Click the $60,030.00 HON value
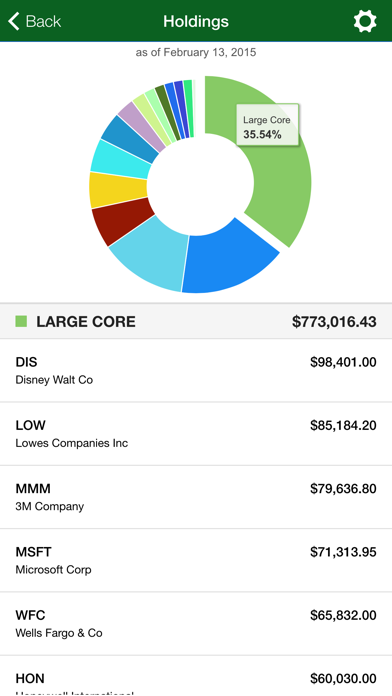This screenshot has width=392, height=696. (x=343, y=679)
